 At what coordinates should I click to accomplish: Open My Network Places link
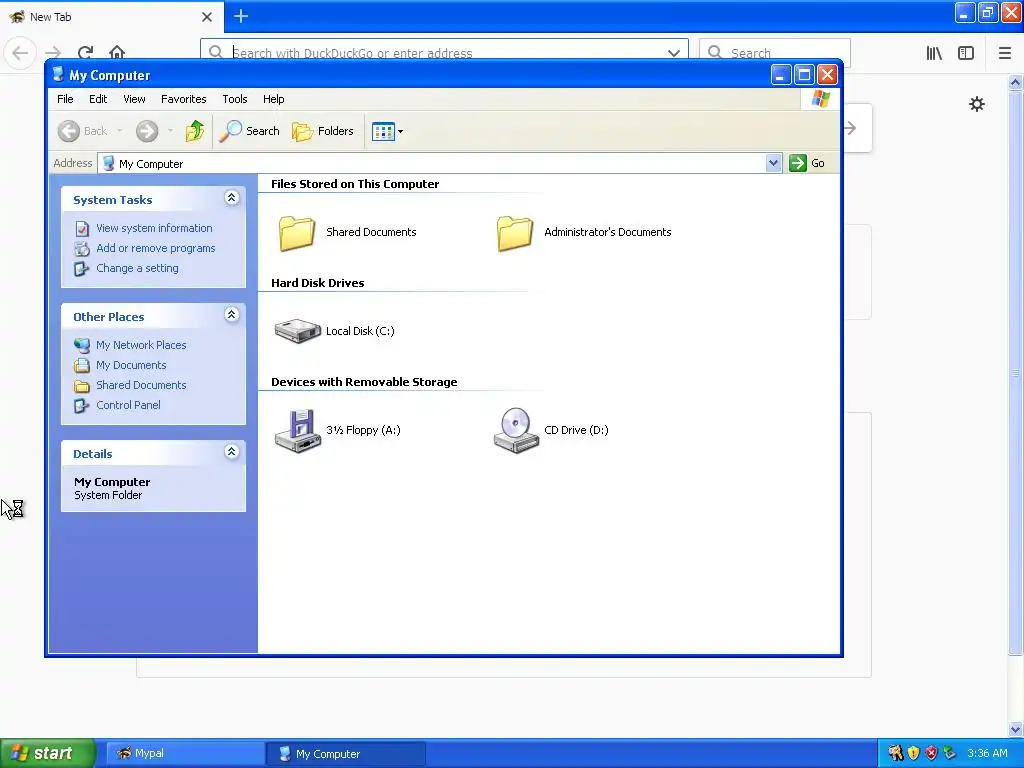click(141, 345)
